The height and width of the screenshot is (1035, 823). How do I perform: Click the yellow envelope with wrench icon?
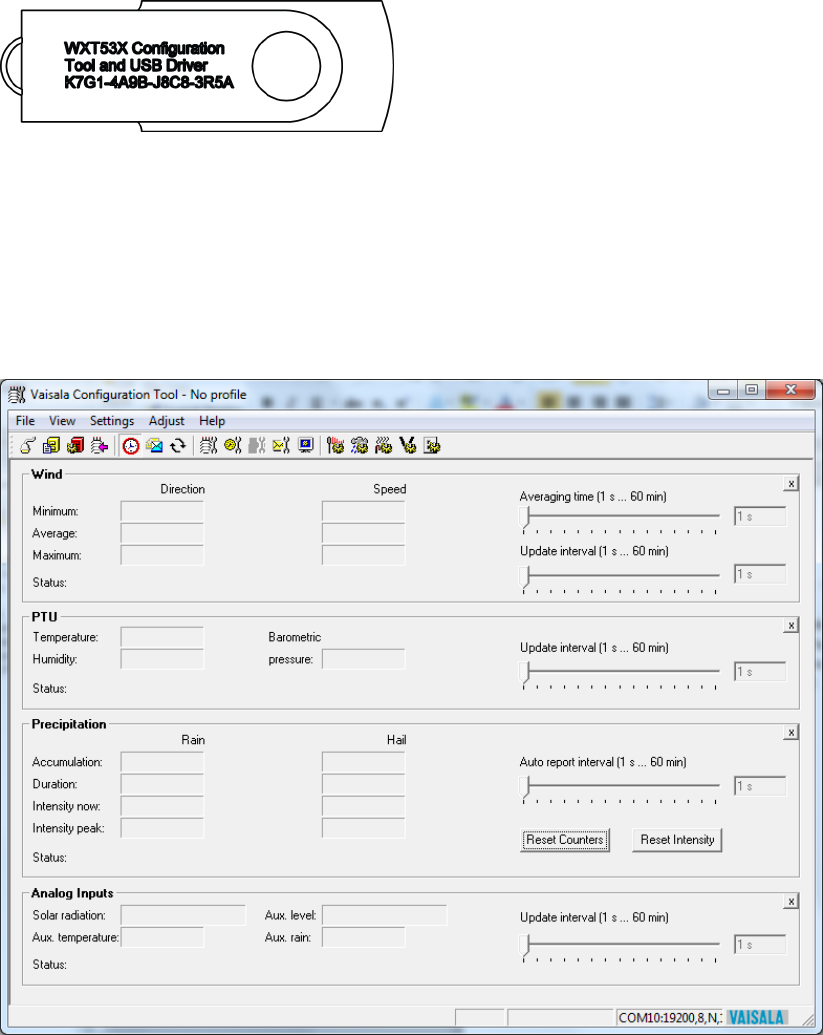(x=281, y=446)
